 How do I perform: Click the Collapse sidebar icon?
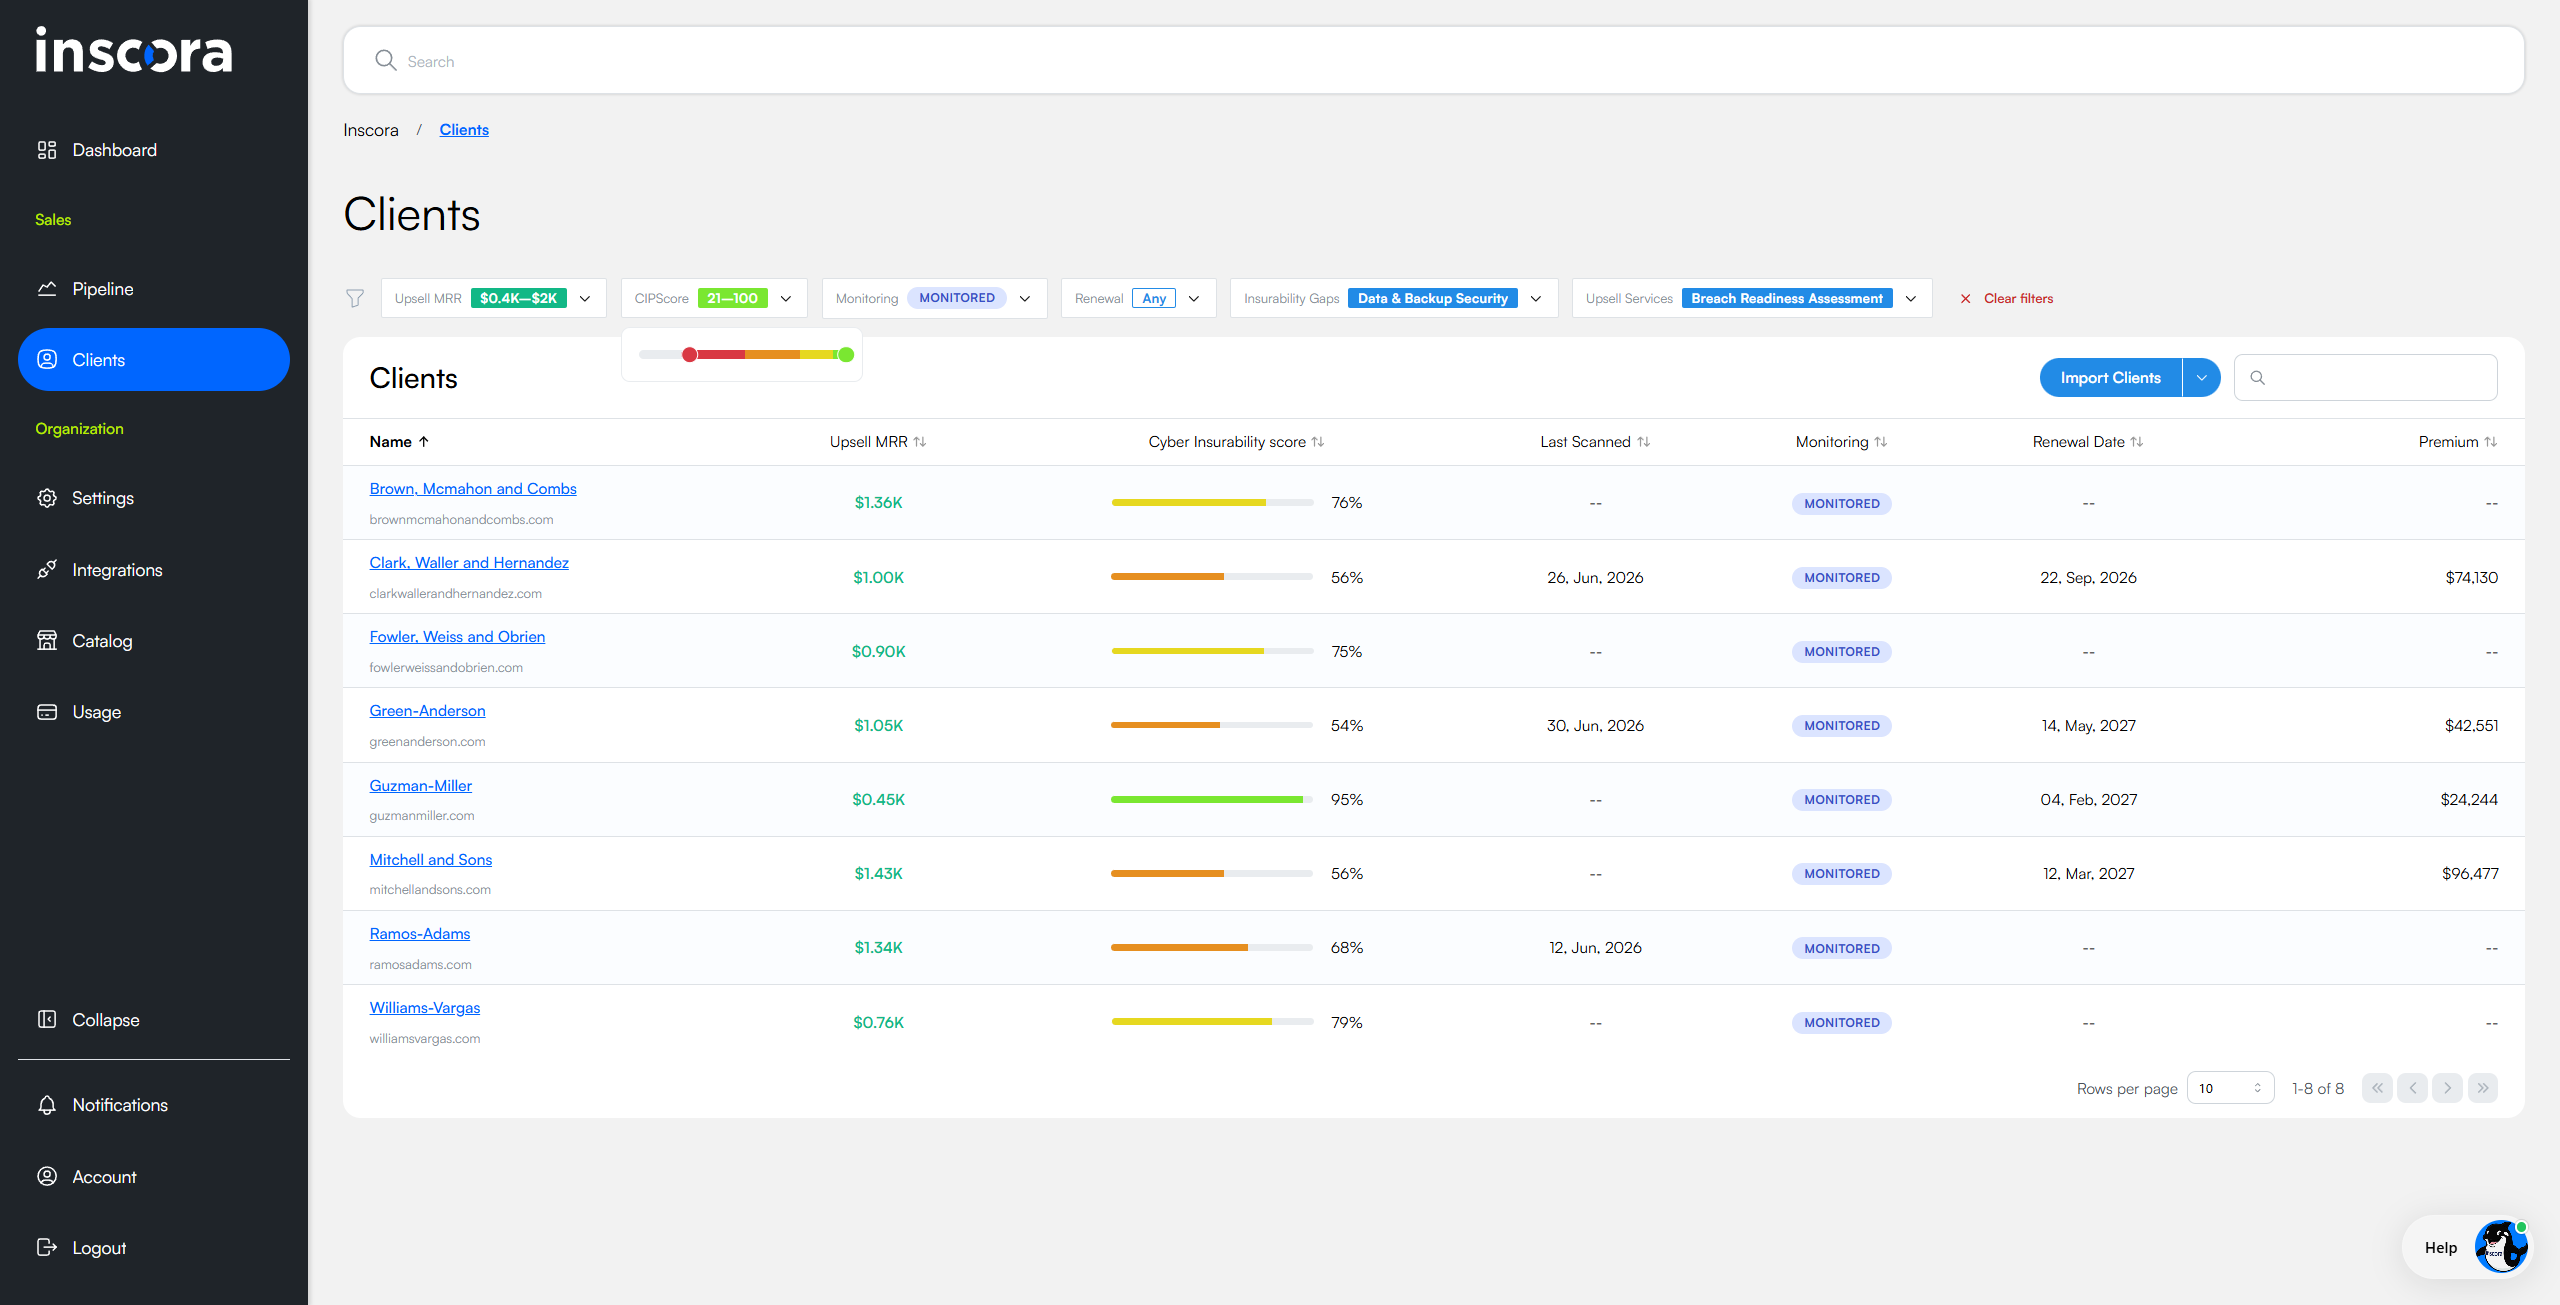click(x=47, y=1020)
